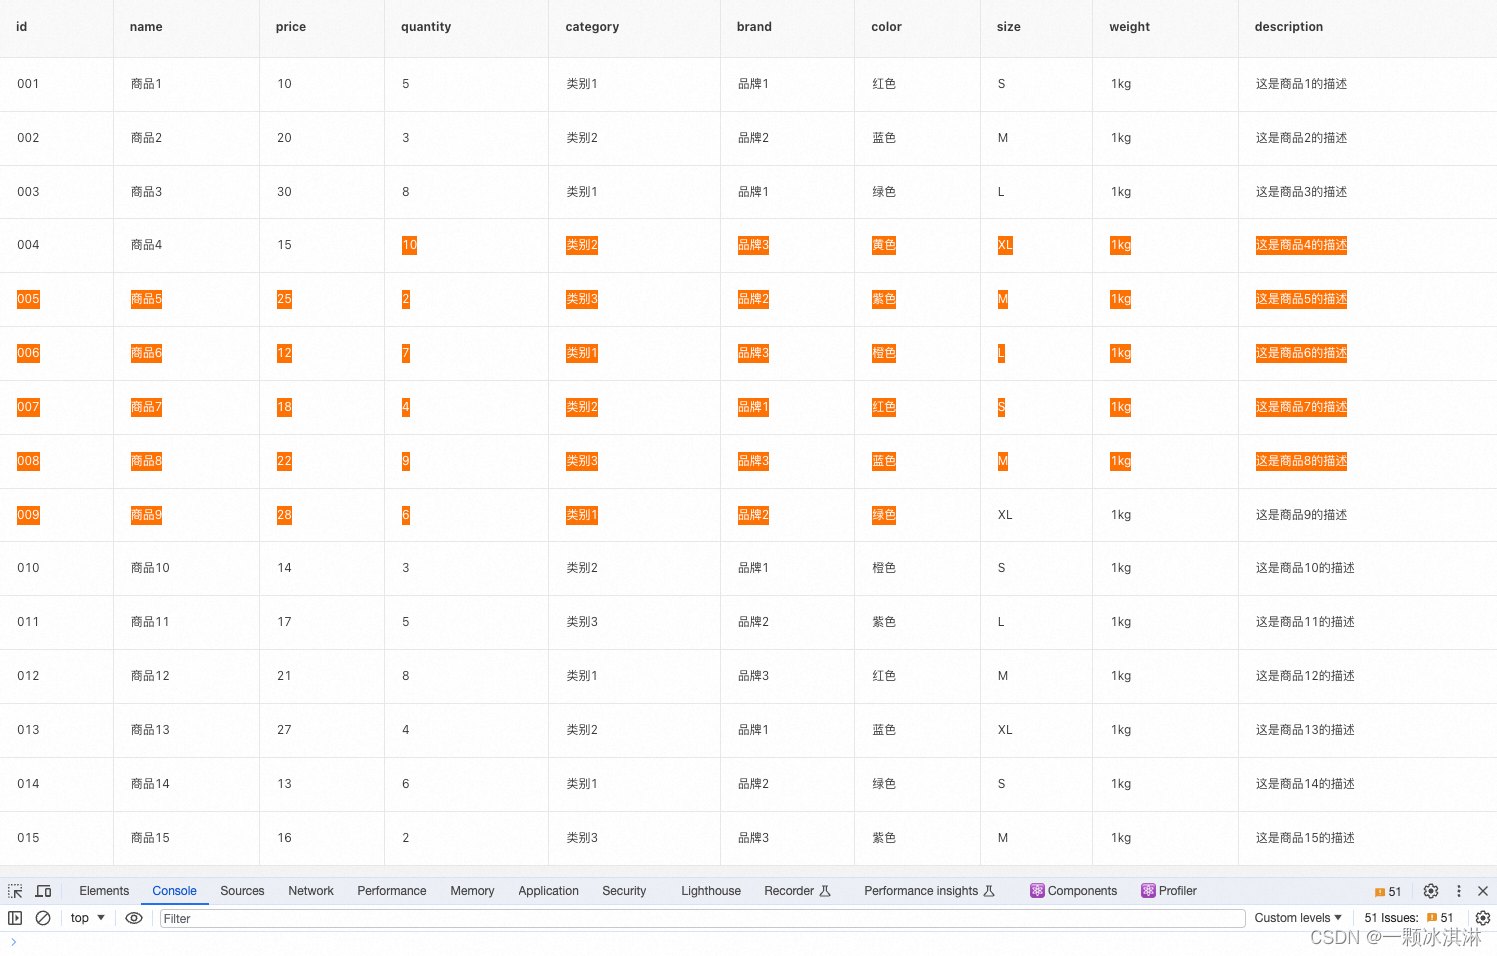Click description cell 这是商品1的描述
This screenshot has width=1497, height=956.
click(1301, 84)
